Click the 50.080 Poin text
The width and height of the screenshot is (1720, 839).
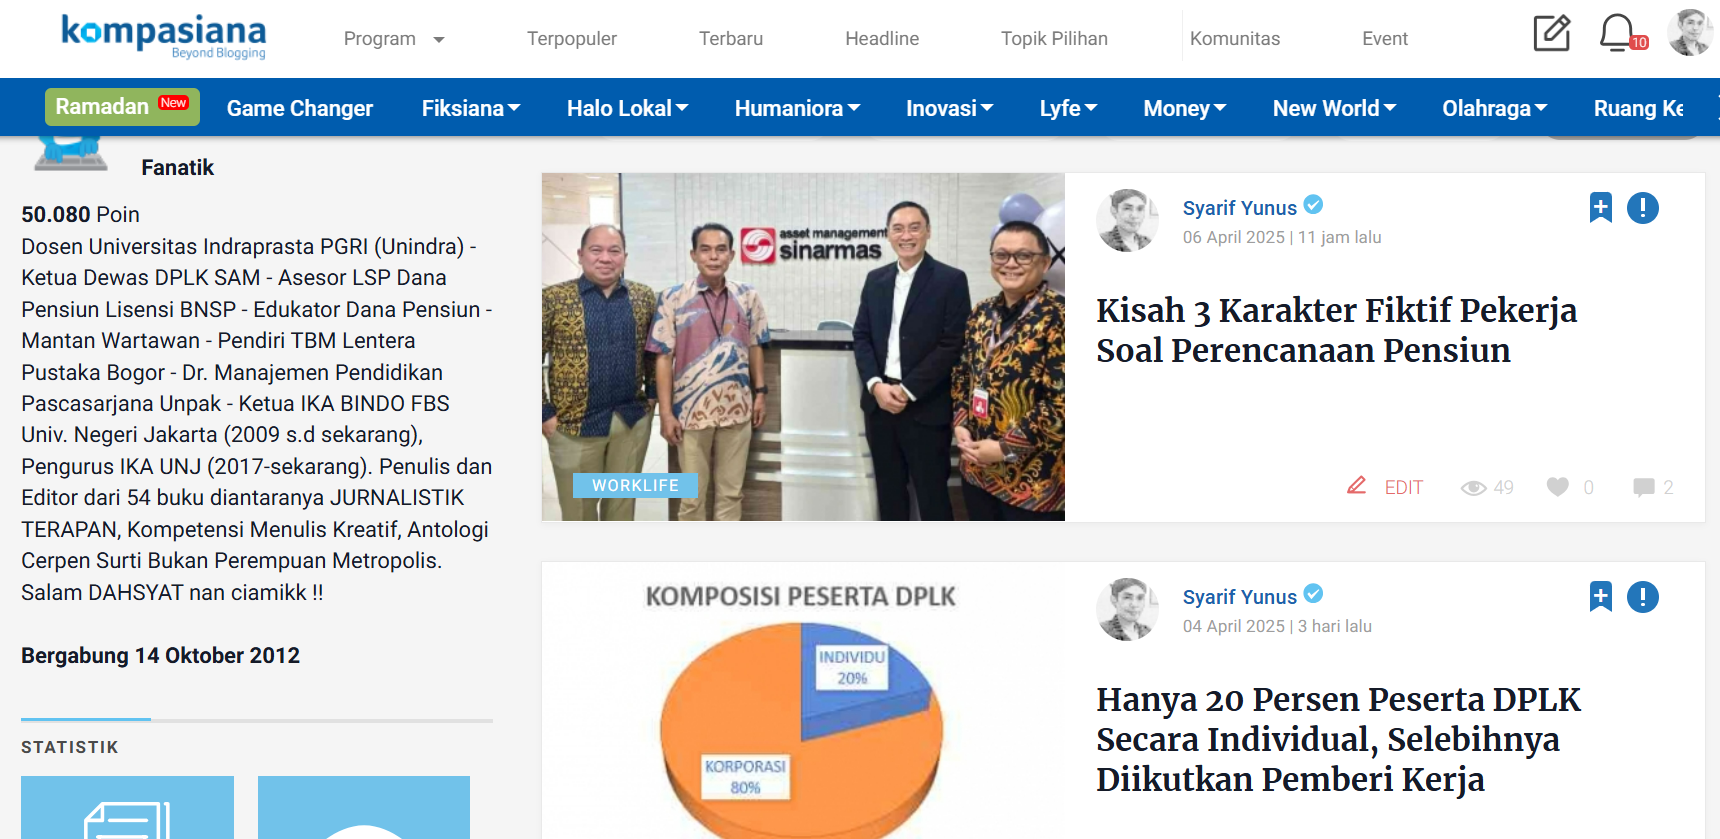pyautogui.click(x=80, y=214)
